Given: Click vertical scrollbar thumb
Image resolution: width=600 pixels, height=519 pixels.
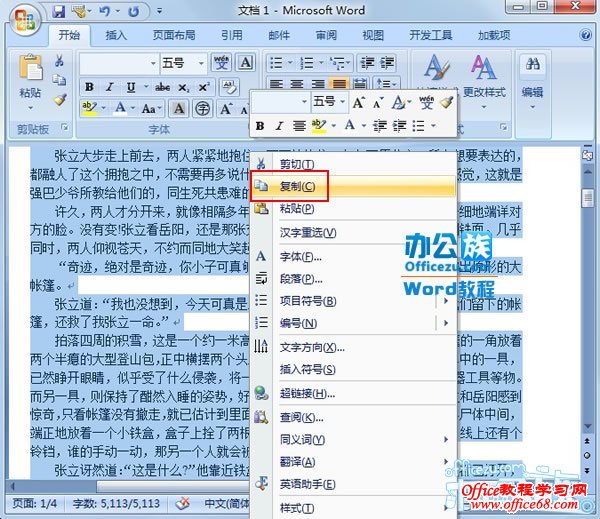Looking at the screenshot, I should pos(587,199).
